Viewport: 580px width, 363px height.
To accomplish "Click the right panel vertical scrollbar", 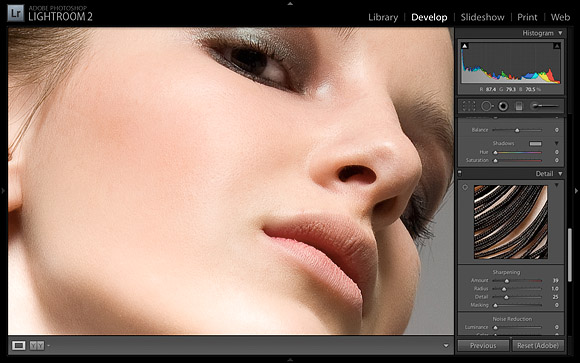I will coord(570,255).
